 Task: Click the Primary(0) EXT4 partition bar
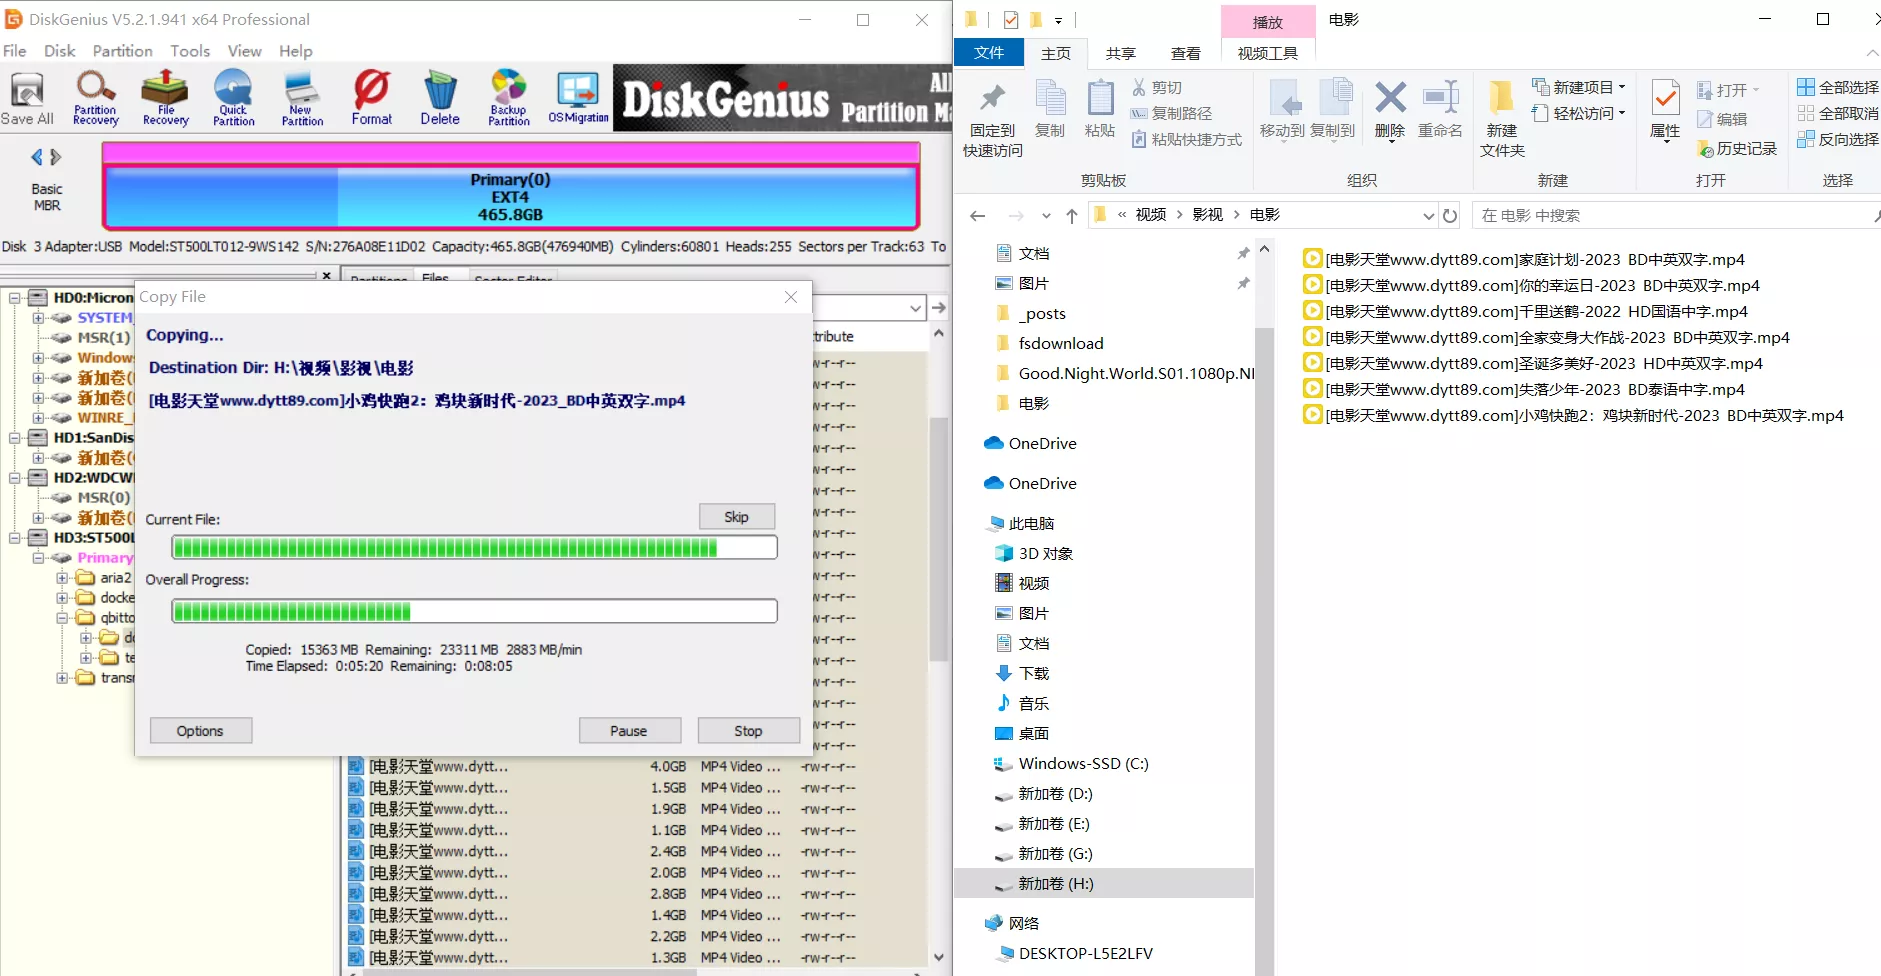pyautogui.click(x=510, y=197)
